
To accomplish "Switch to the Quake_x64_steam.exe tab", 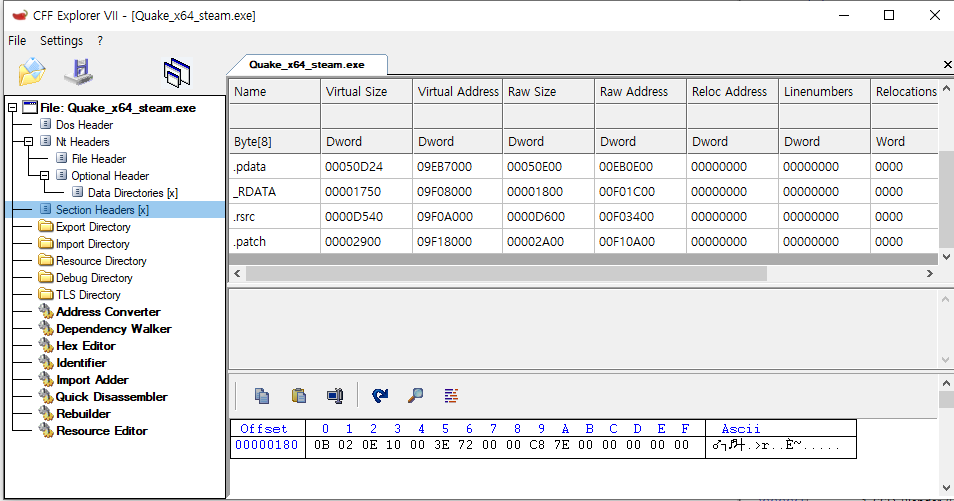I will [307, 65].
